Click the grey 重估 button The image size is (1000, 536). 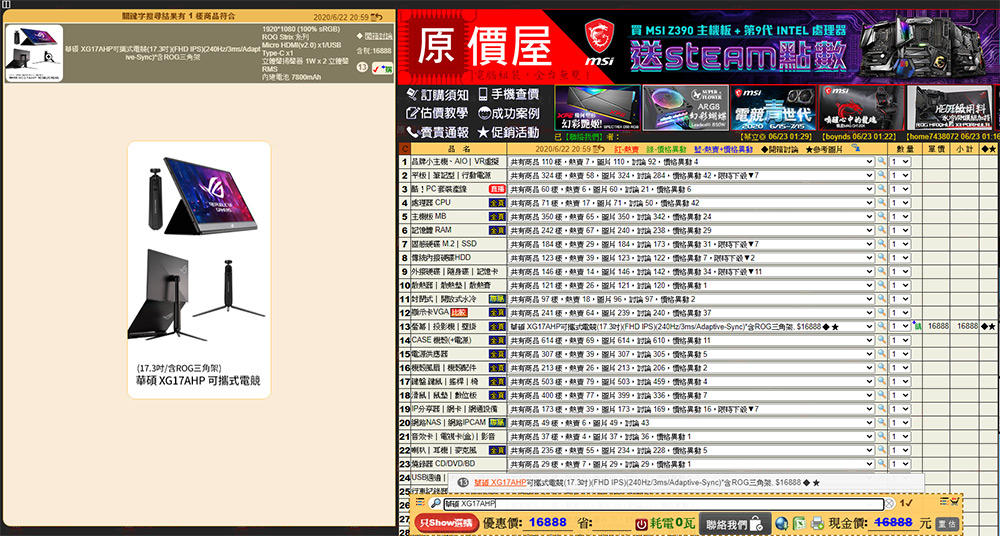(x=947, y=524)
